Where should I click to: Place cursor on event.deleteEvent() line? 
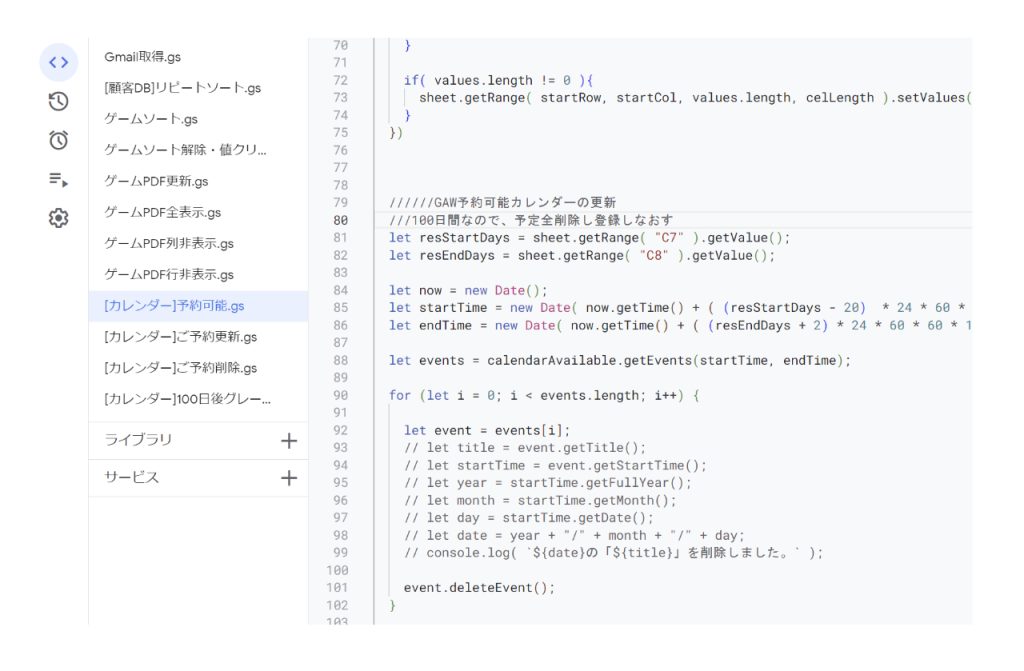478,588
